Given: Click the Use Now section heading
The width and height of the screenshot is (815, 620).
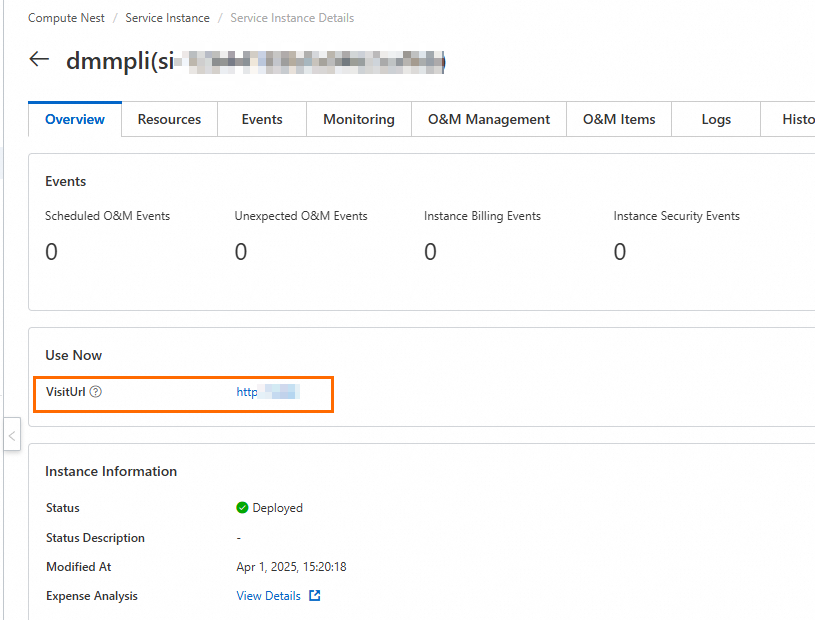Looking at the screenshot, I should pos(73,355).
